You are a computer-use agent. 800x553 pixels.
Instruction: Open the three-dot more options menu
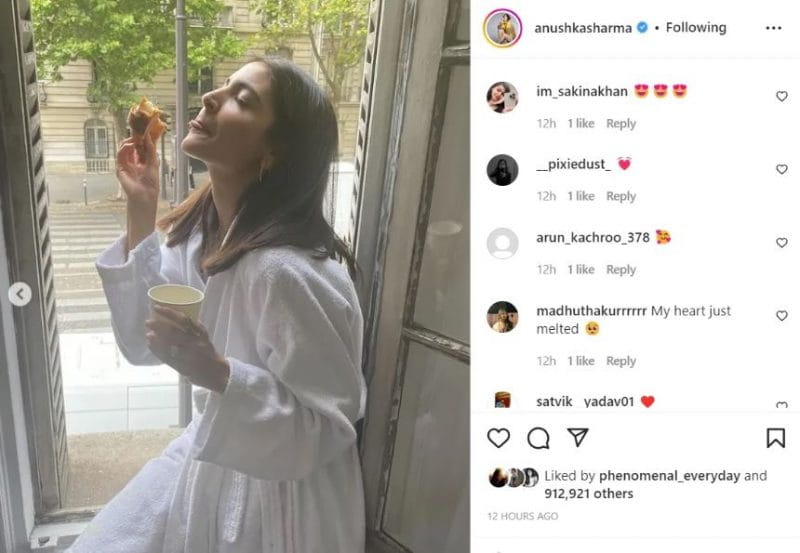773,28
